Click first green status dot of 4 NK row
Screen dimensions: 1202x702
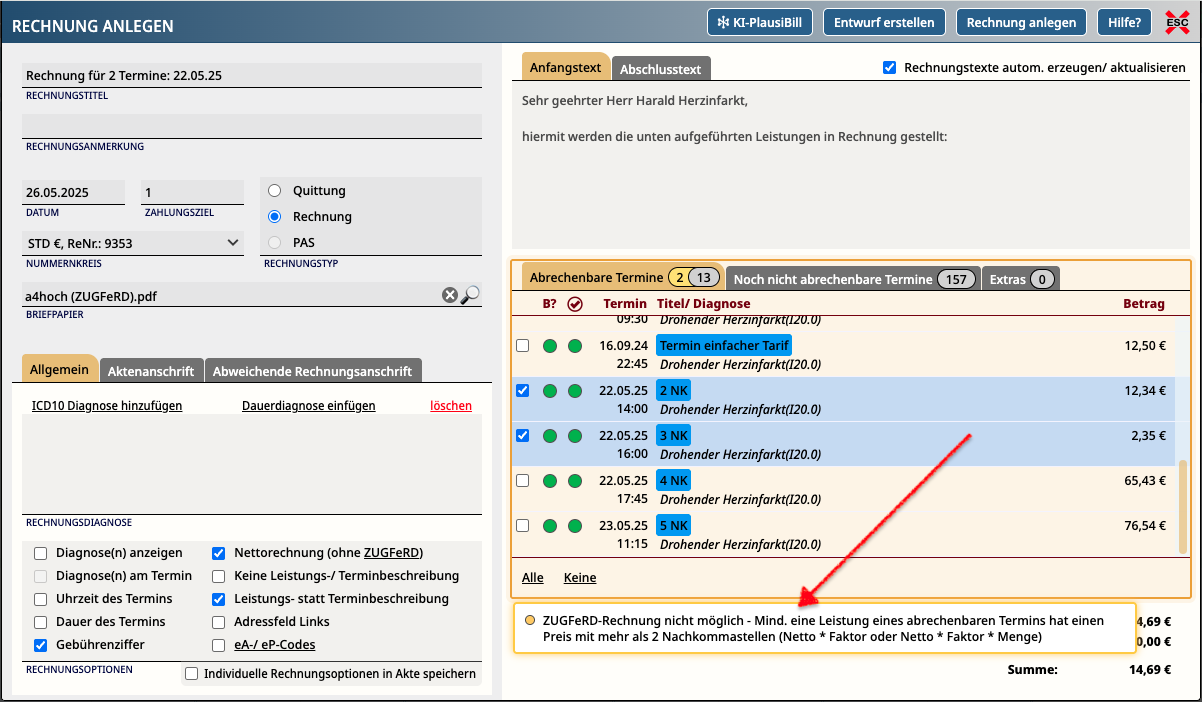[x=550, y=481]
